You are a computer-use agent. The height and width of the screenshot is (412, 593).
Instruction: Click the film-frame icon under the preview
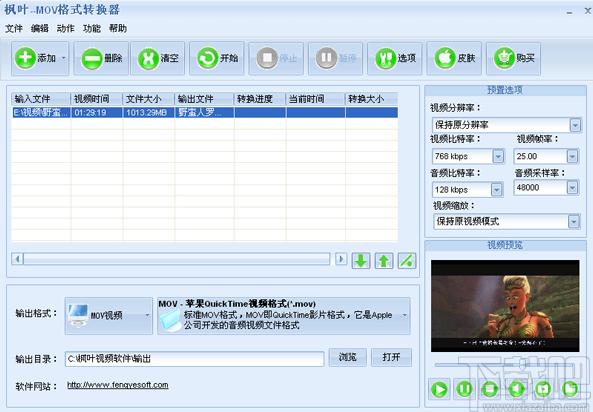[543, 389]
